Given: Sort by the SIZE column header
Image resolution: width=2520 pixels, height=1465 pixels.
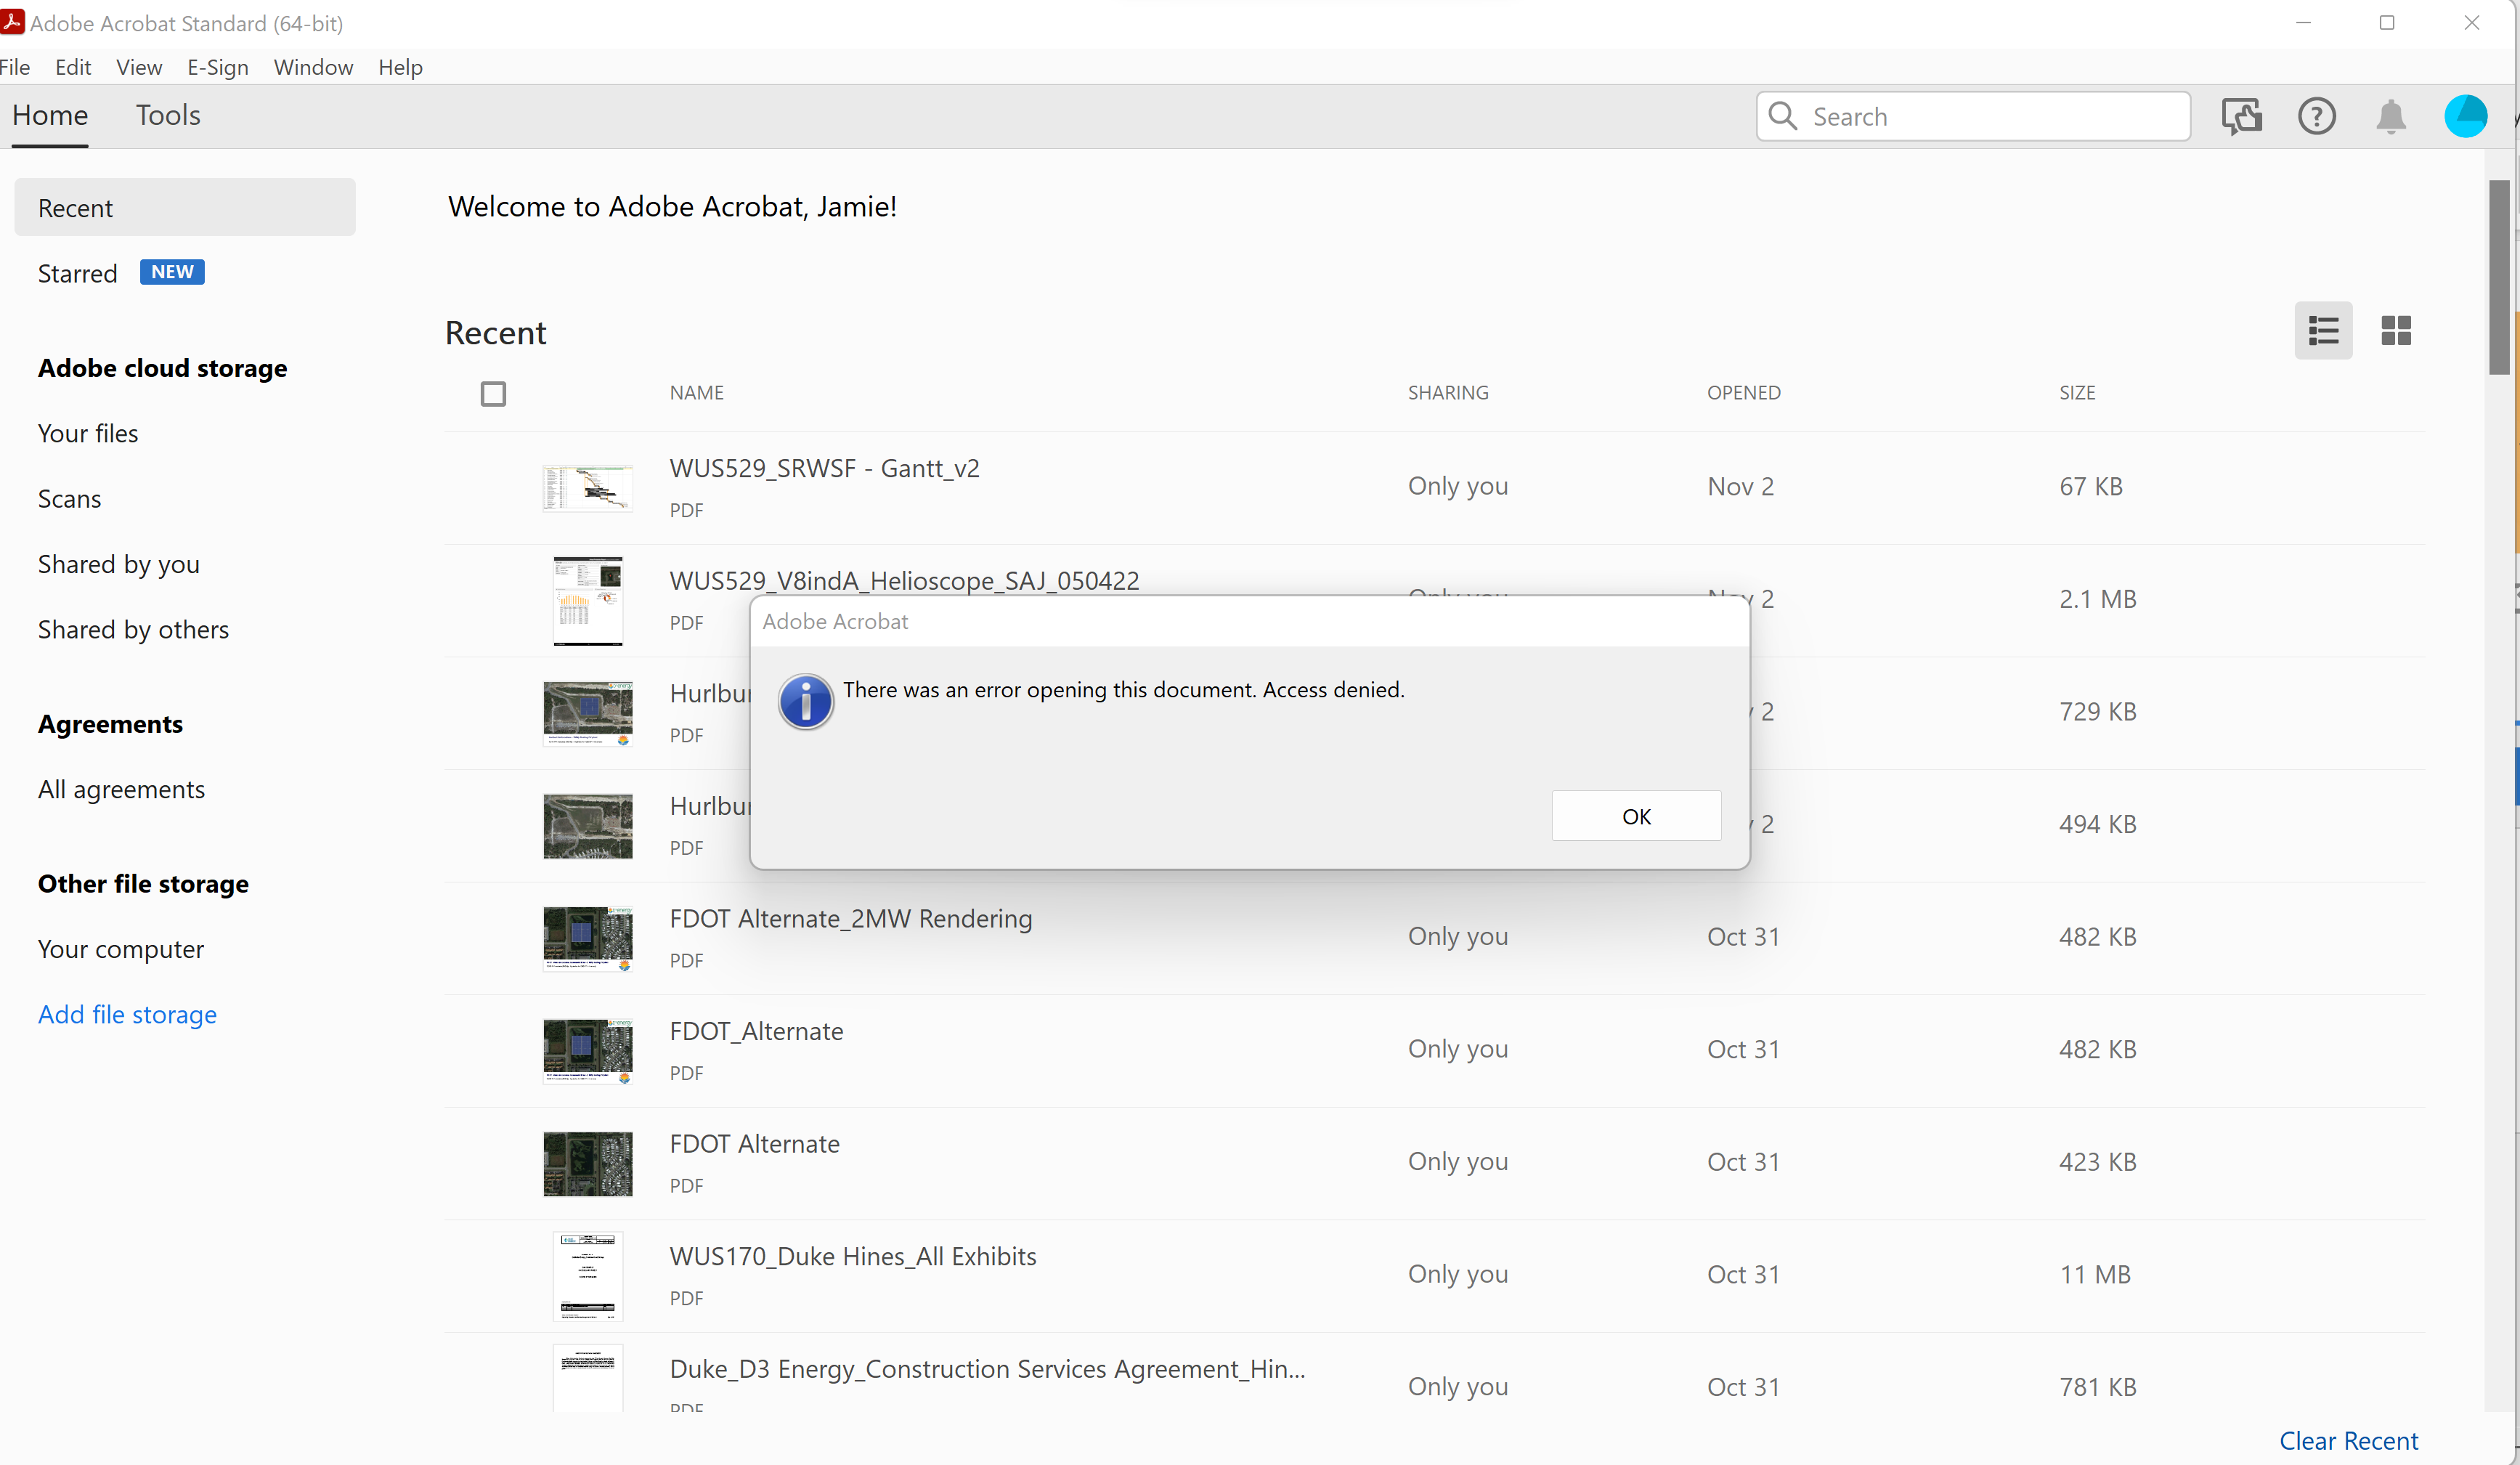Looking at the screenshot, I should (x=2076, y=393).
